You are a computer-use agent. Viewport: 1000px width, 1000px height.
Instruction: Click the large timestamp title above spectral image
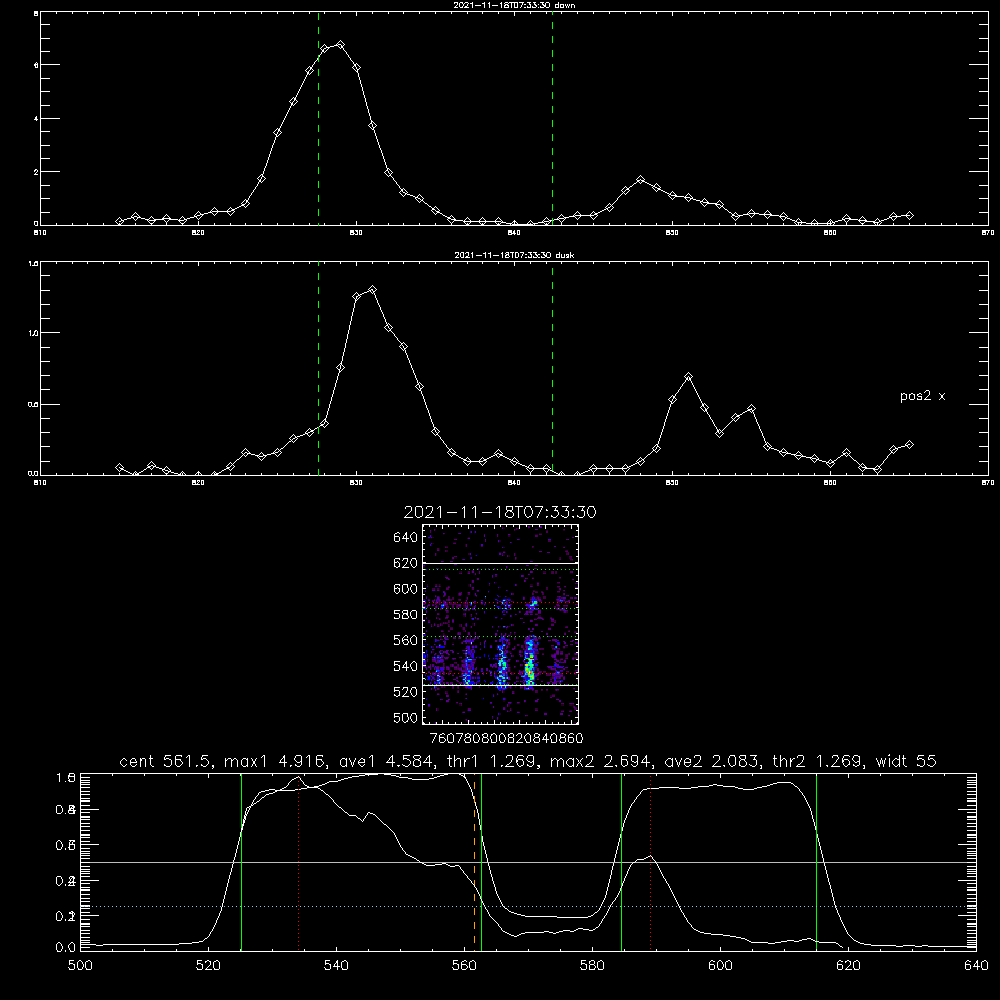500,512
